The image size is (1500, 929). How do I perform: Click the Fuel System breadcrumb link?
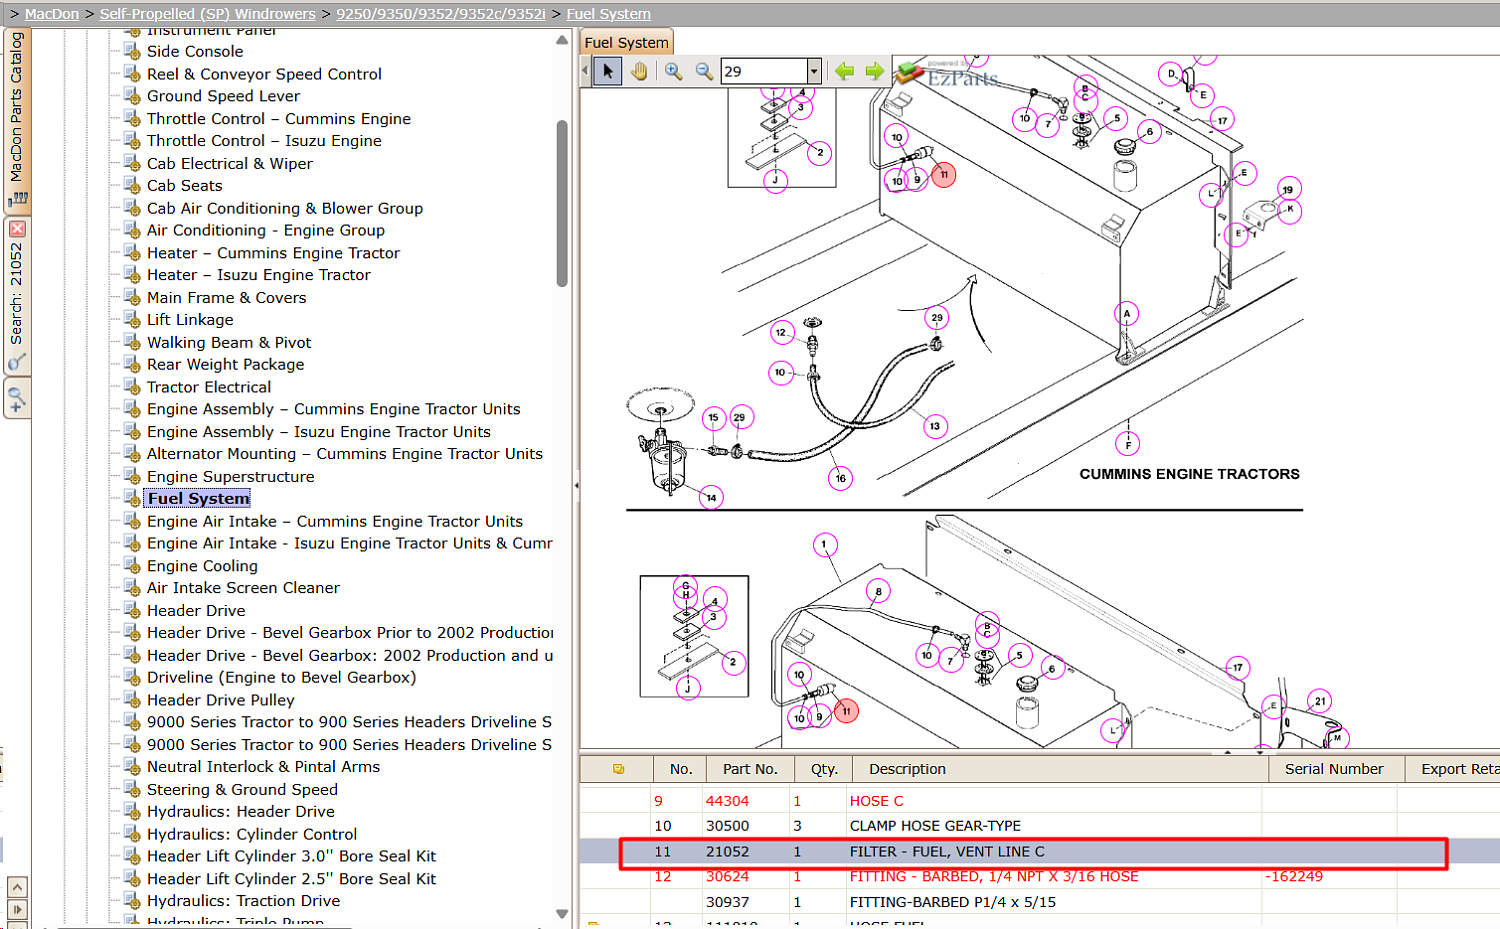[x=608, y=14]
